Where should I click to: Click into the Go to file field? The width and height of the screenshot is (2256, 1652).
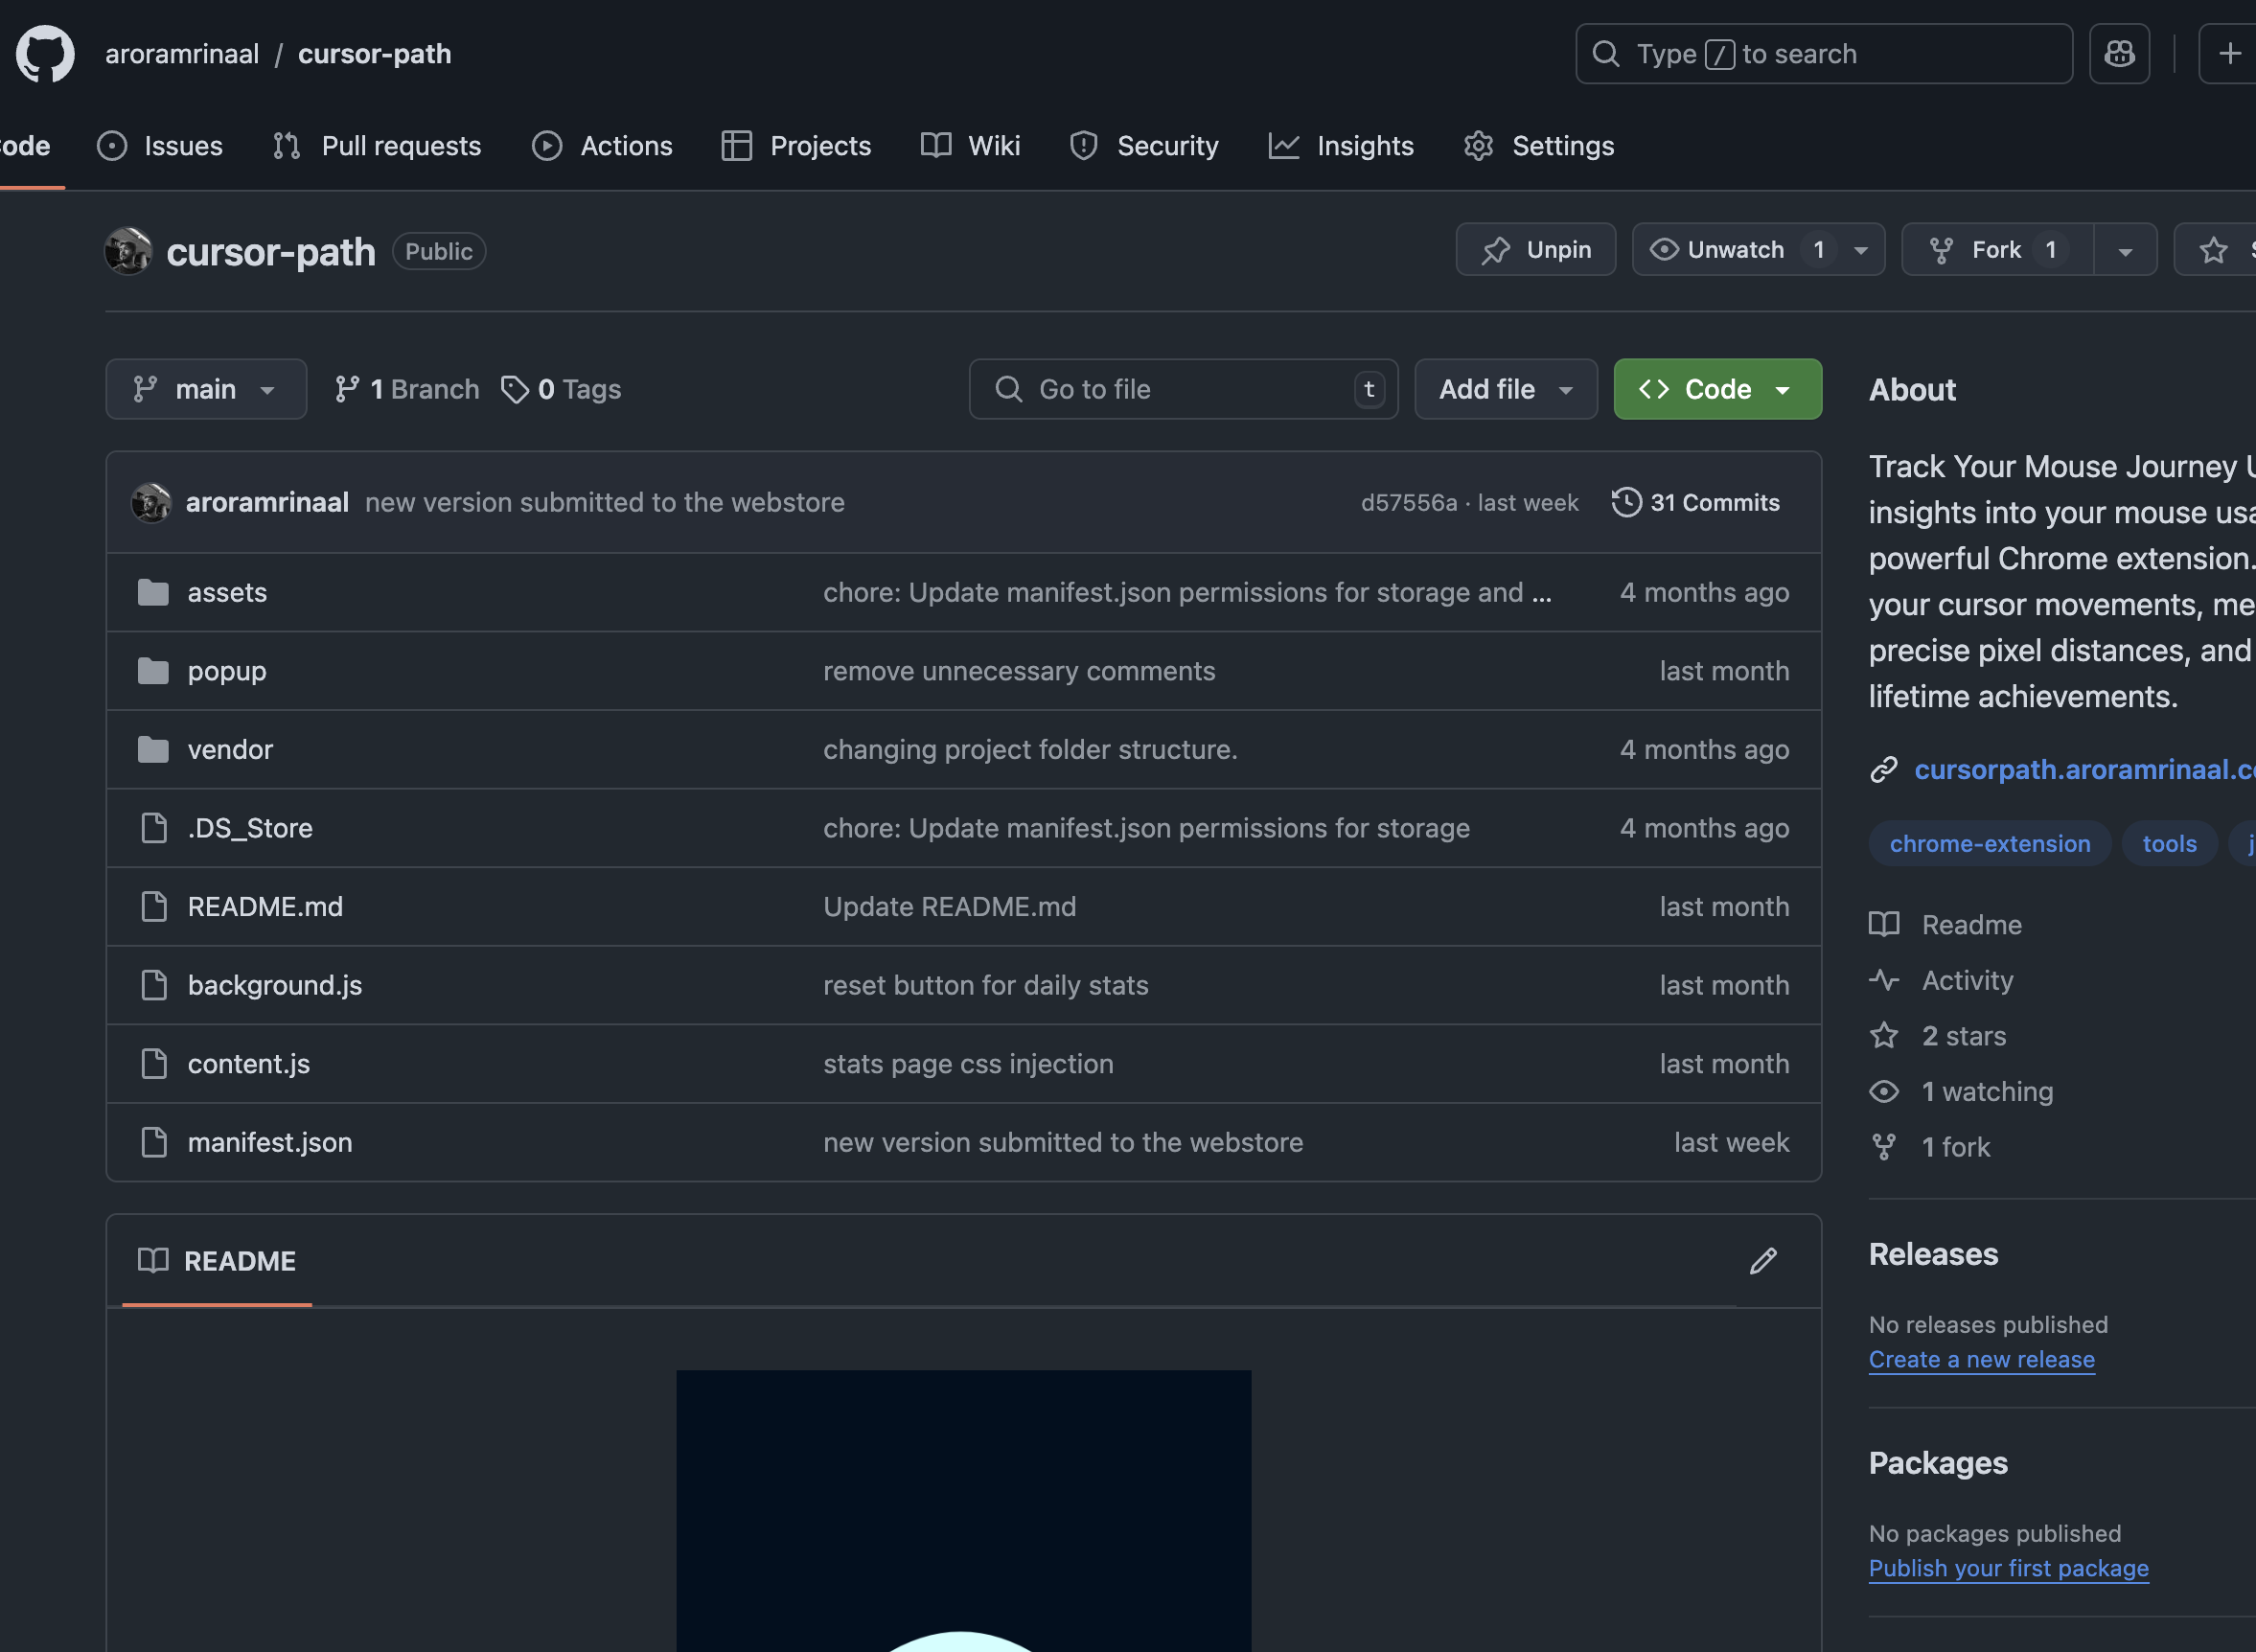click(x=1183, y=390)
